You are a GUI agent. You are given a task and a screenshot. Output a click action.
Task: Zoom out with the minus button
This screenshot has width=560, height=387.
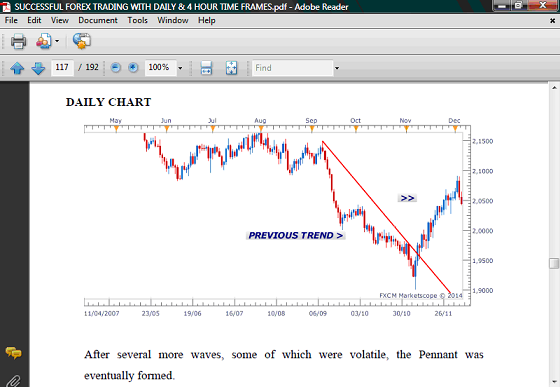click(x=115, y=67)
